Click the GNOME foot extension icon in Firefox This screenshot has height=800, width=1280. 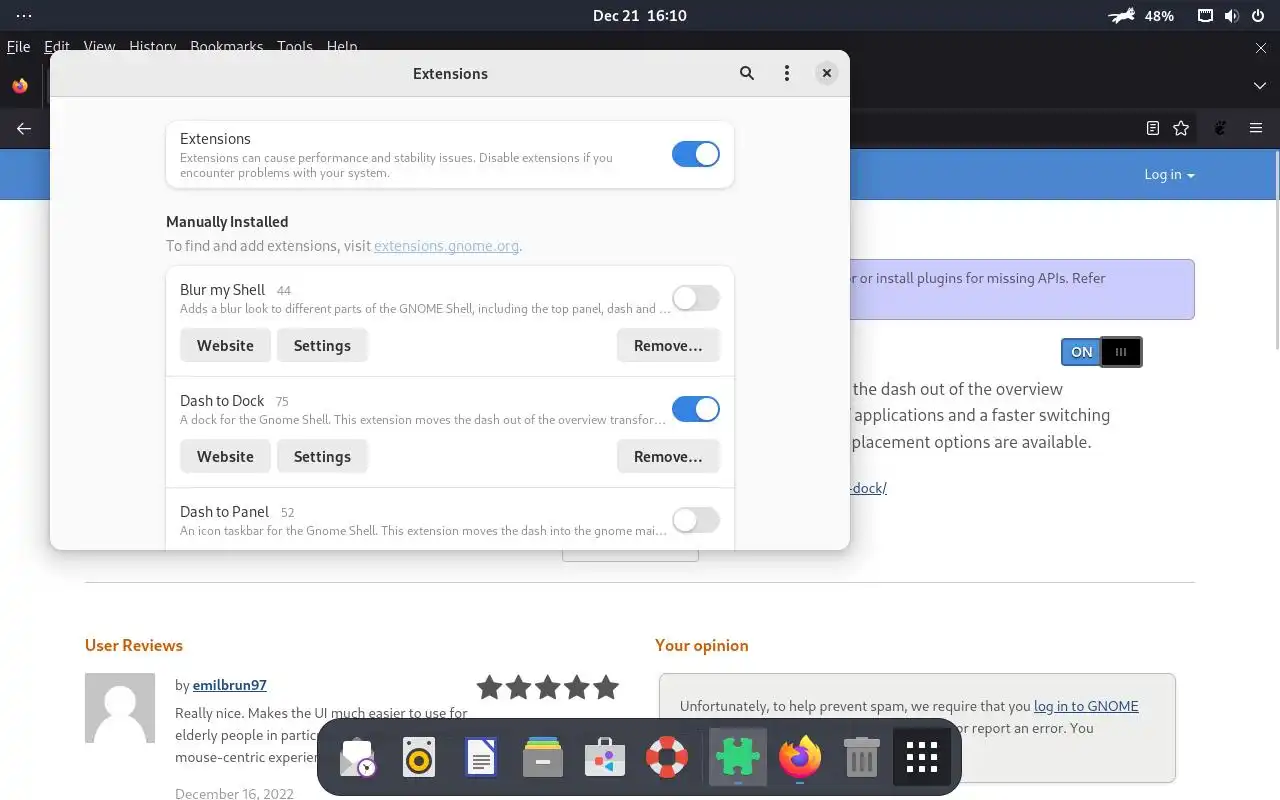[x=1220, y=128]
